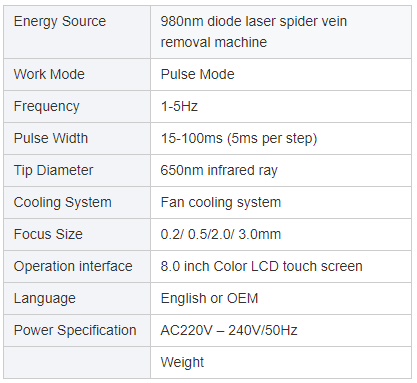Click the Frequency row label
This screenshot has width=417, height=383.
coord(47,106)
